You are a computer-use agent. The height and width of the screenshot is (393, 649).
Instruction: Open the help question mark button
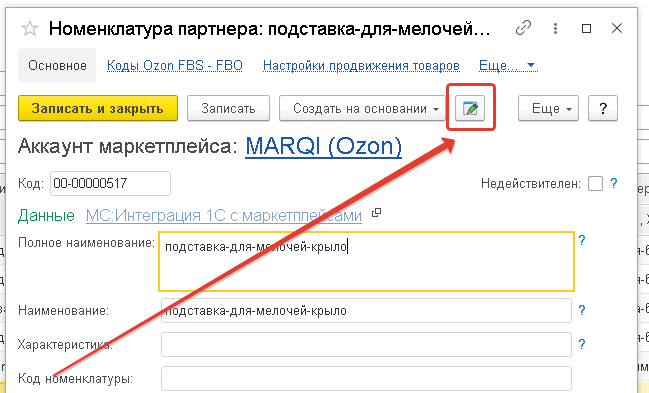coord(603,108)
